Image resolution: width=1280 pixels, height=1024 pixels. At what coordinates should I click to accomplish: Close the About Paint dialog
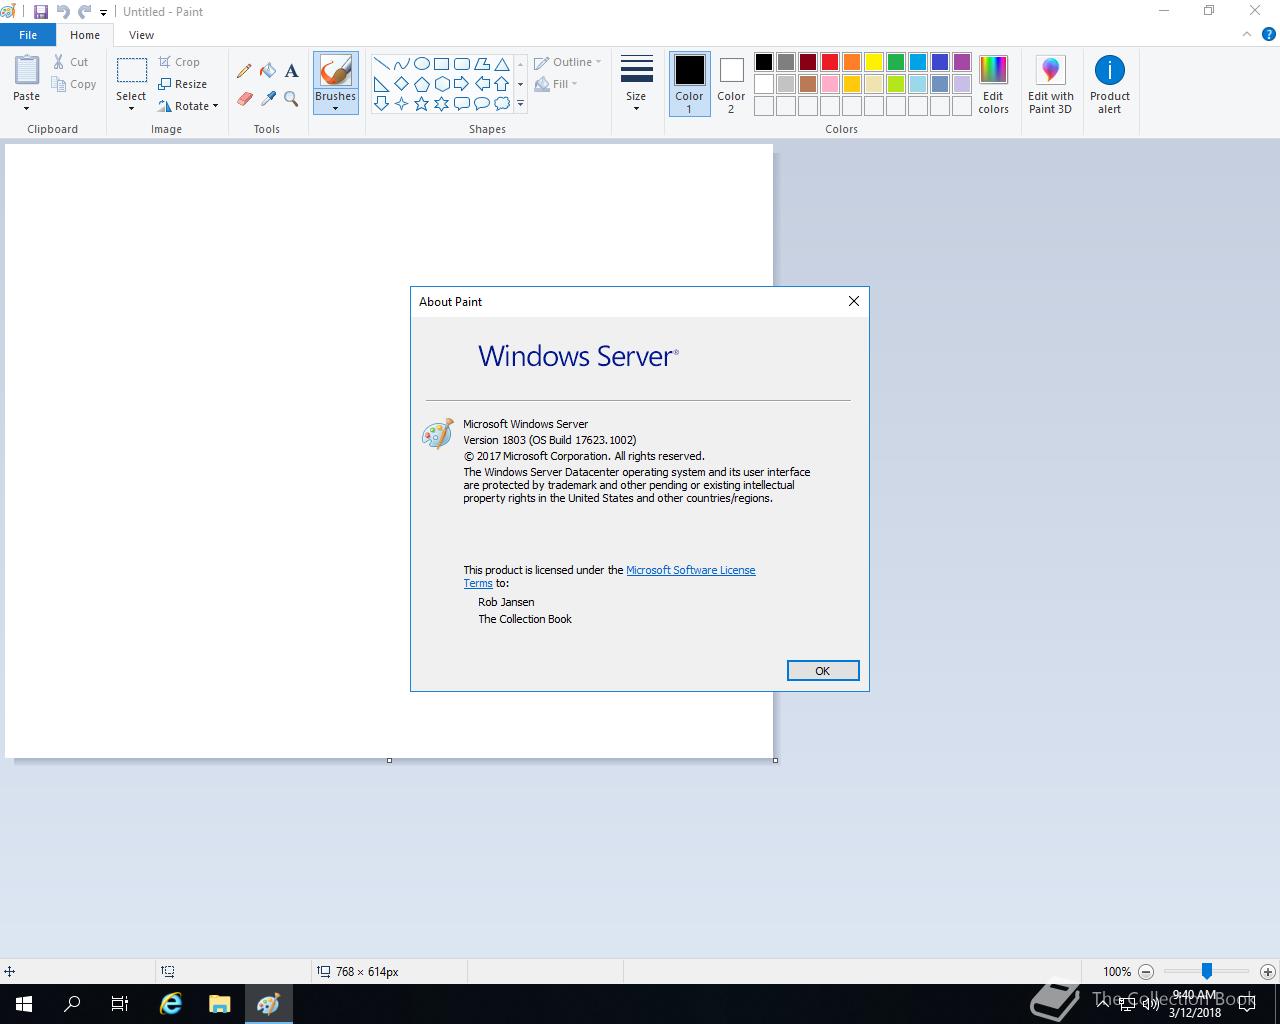click(854, 301)
